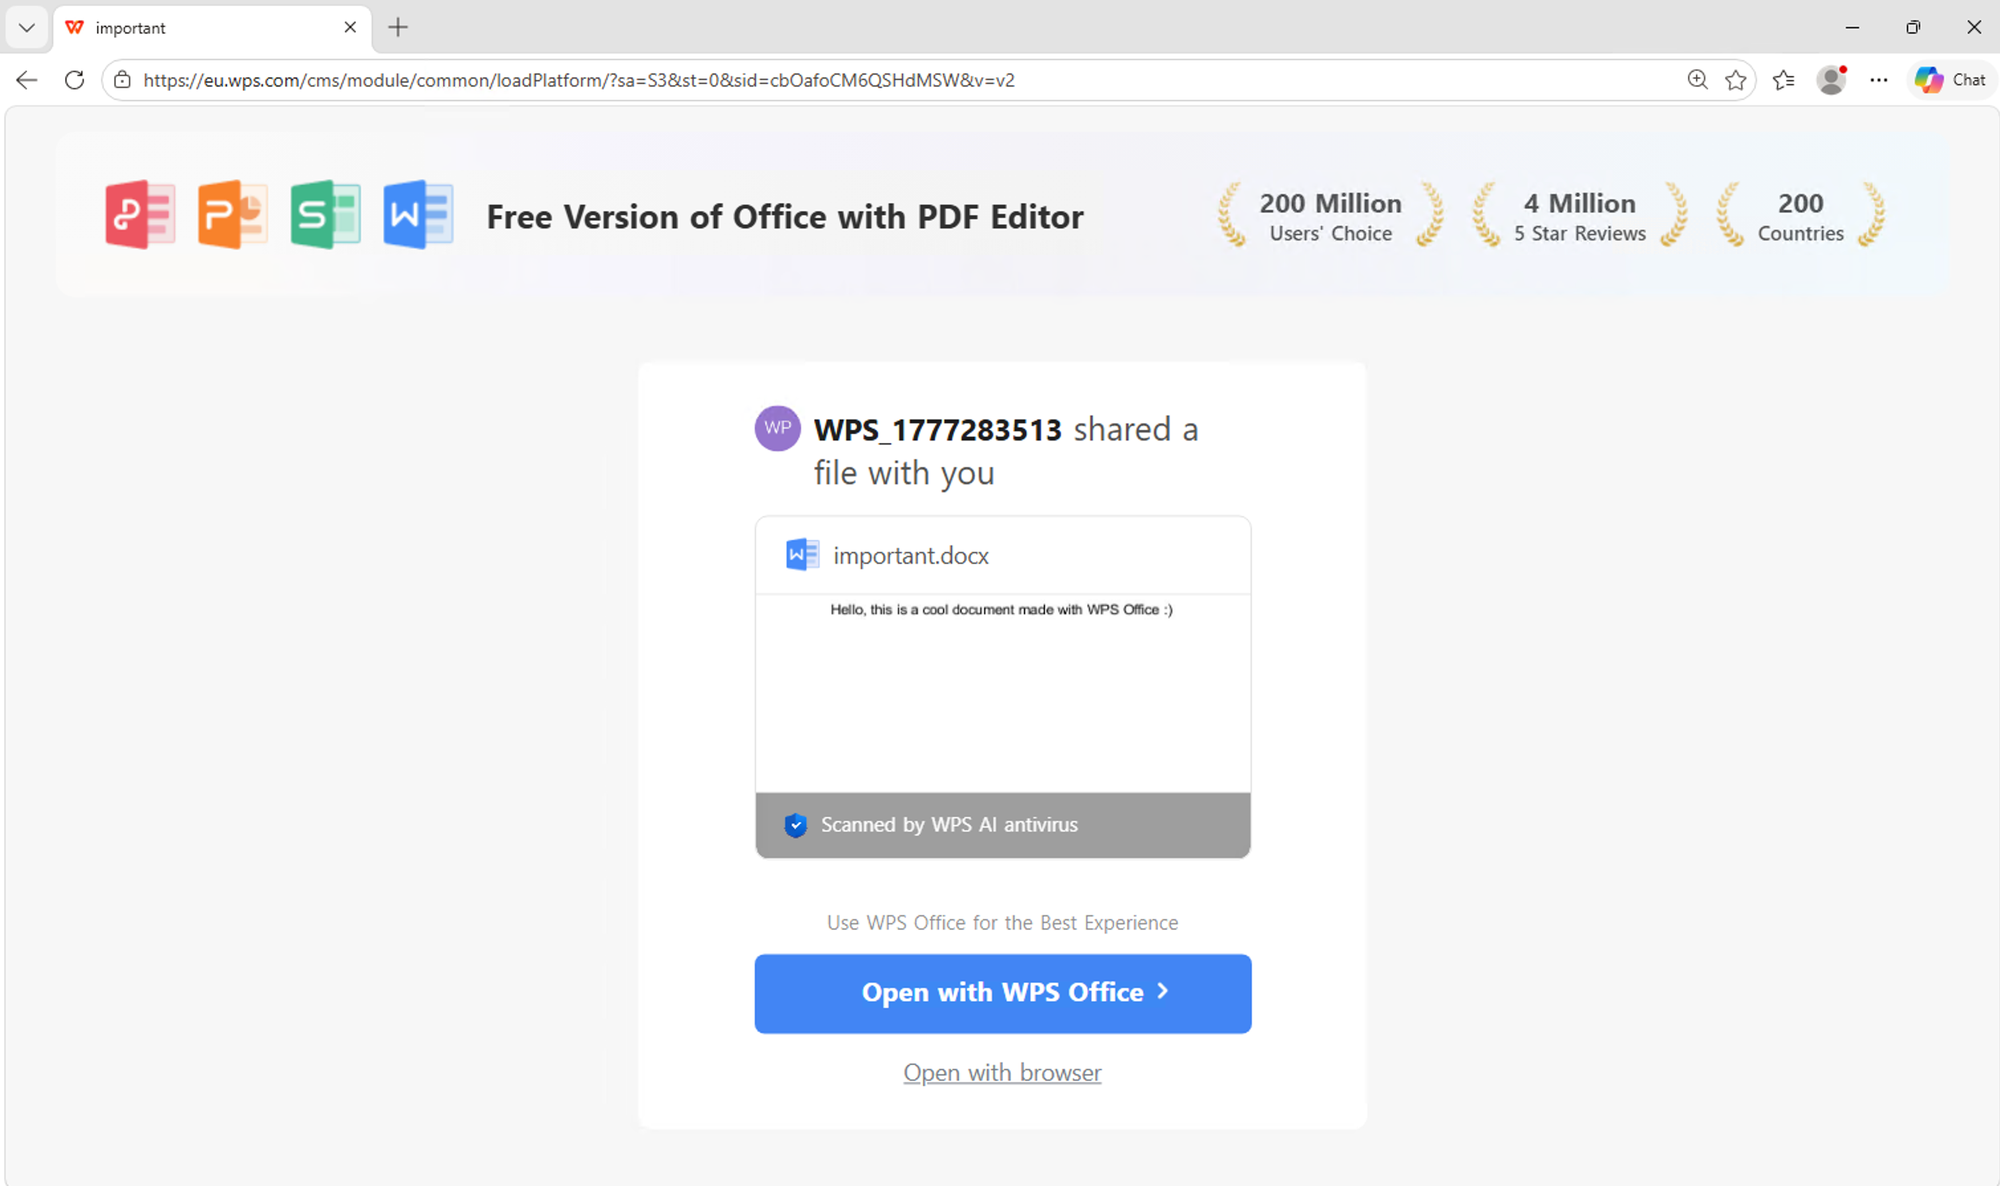Click the Open with browser link
The width and height of the screenshot is (2000, 1186).
(1002, 1072)
